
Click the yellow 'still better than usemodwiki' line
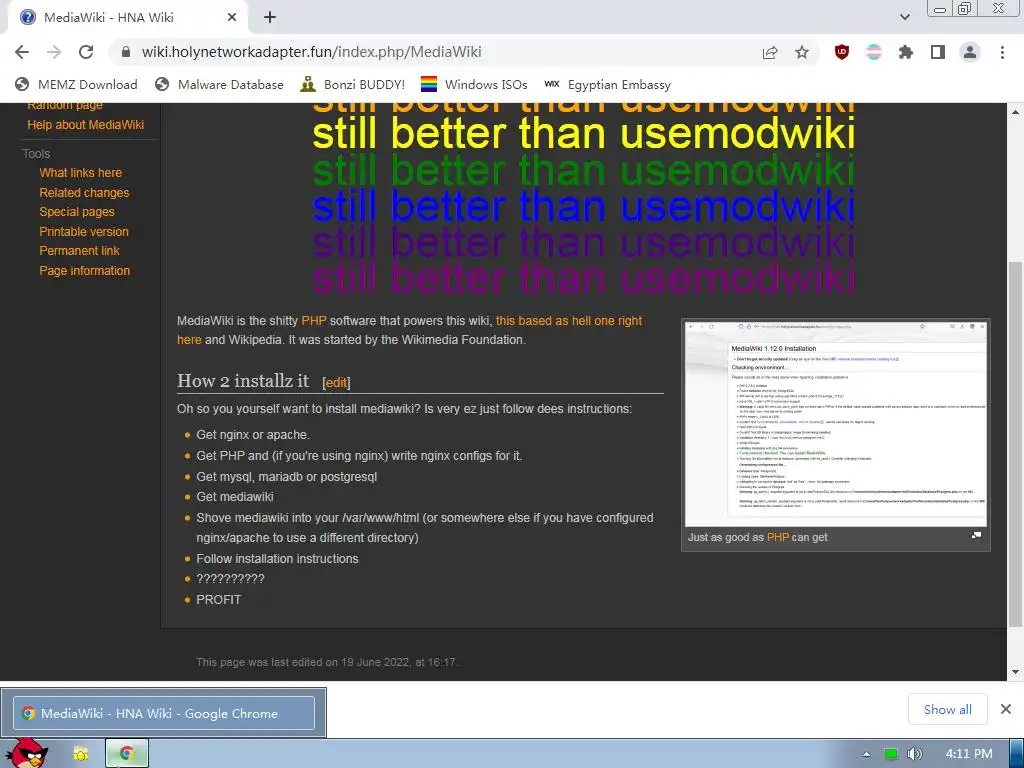click(x=584, y=134)
